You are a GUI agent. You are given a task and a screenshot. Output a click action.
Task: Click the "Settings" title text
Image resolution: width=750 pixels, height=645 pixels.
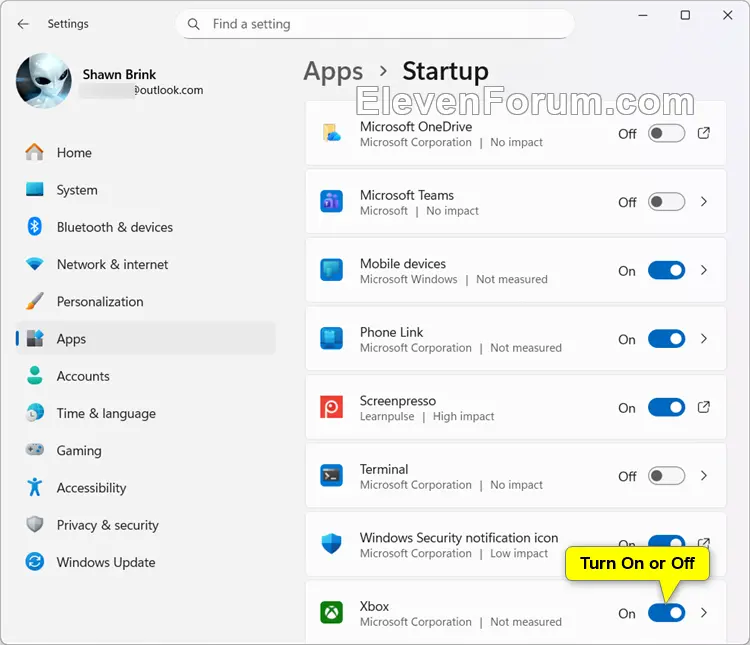click(x=68, y=24)
